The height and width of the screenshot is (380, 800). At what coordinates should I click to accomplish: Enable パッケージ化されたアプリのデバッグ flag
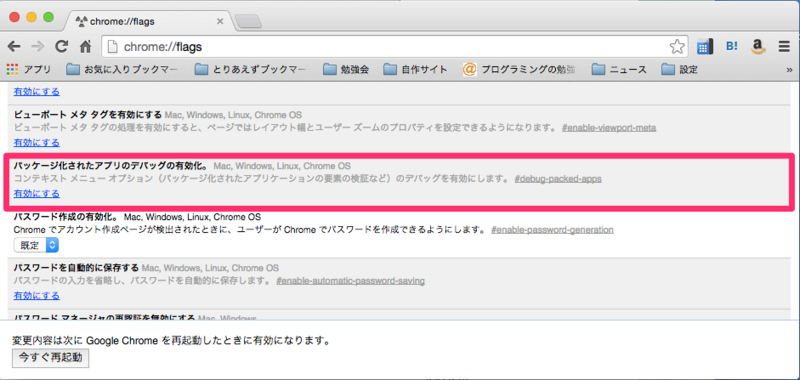[x=37, y=194]
